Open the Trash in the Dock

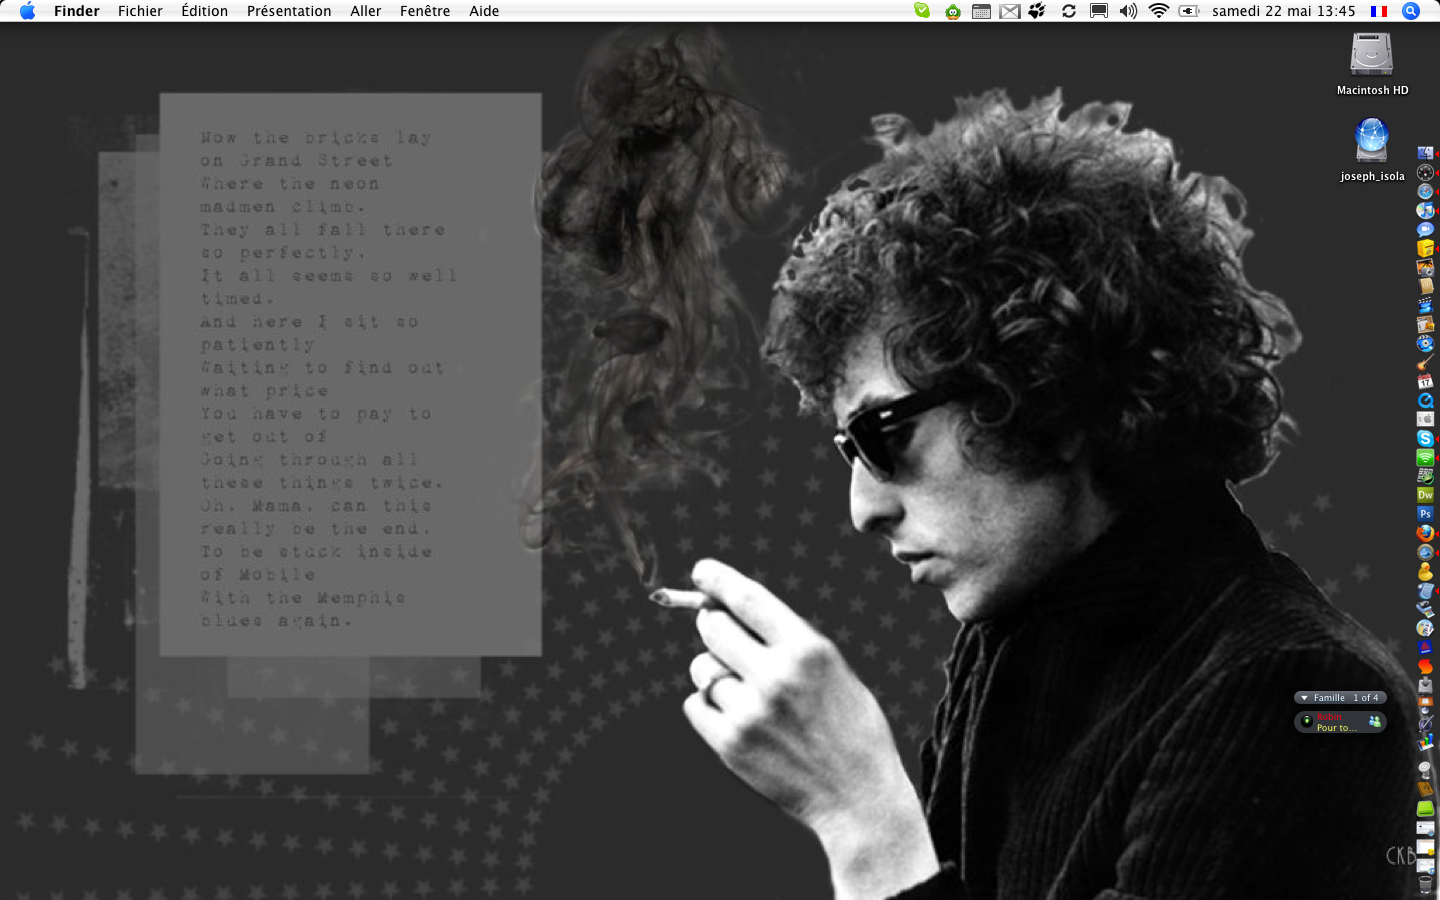1425,884
